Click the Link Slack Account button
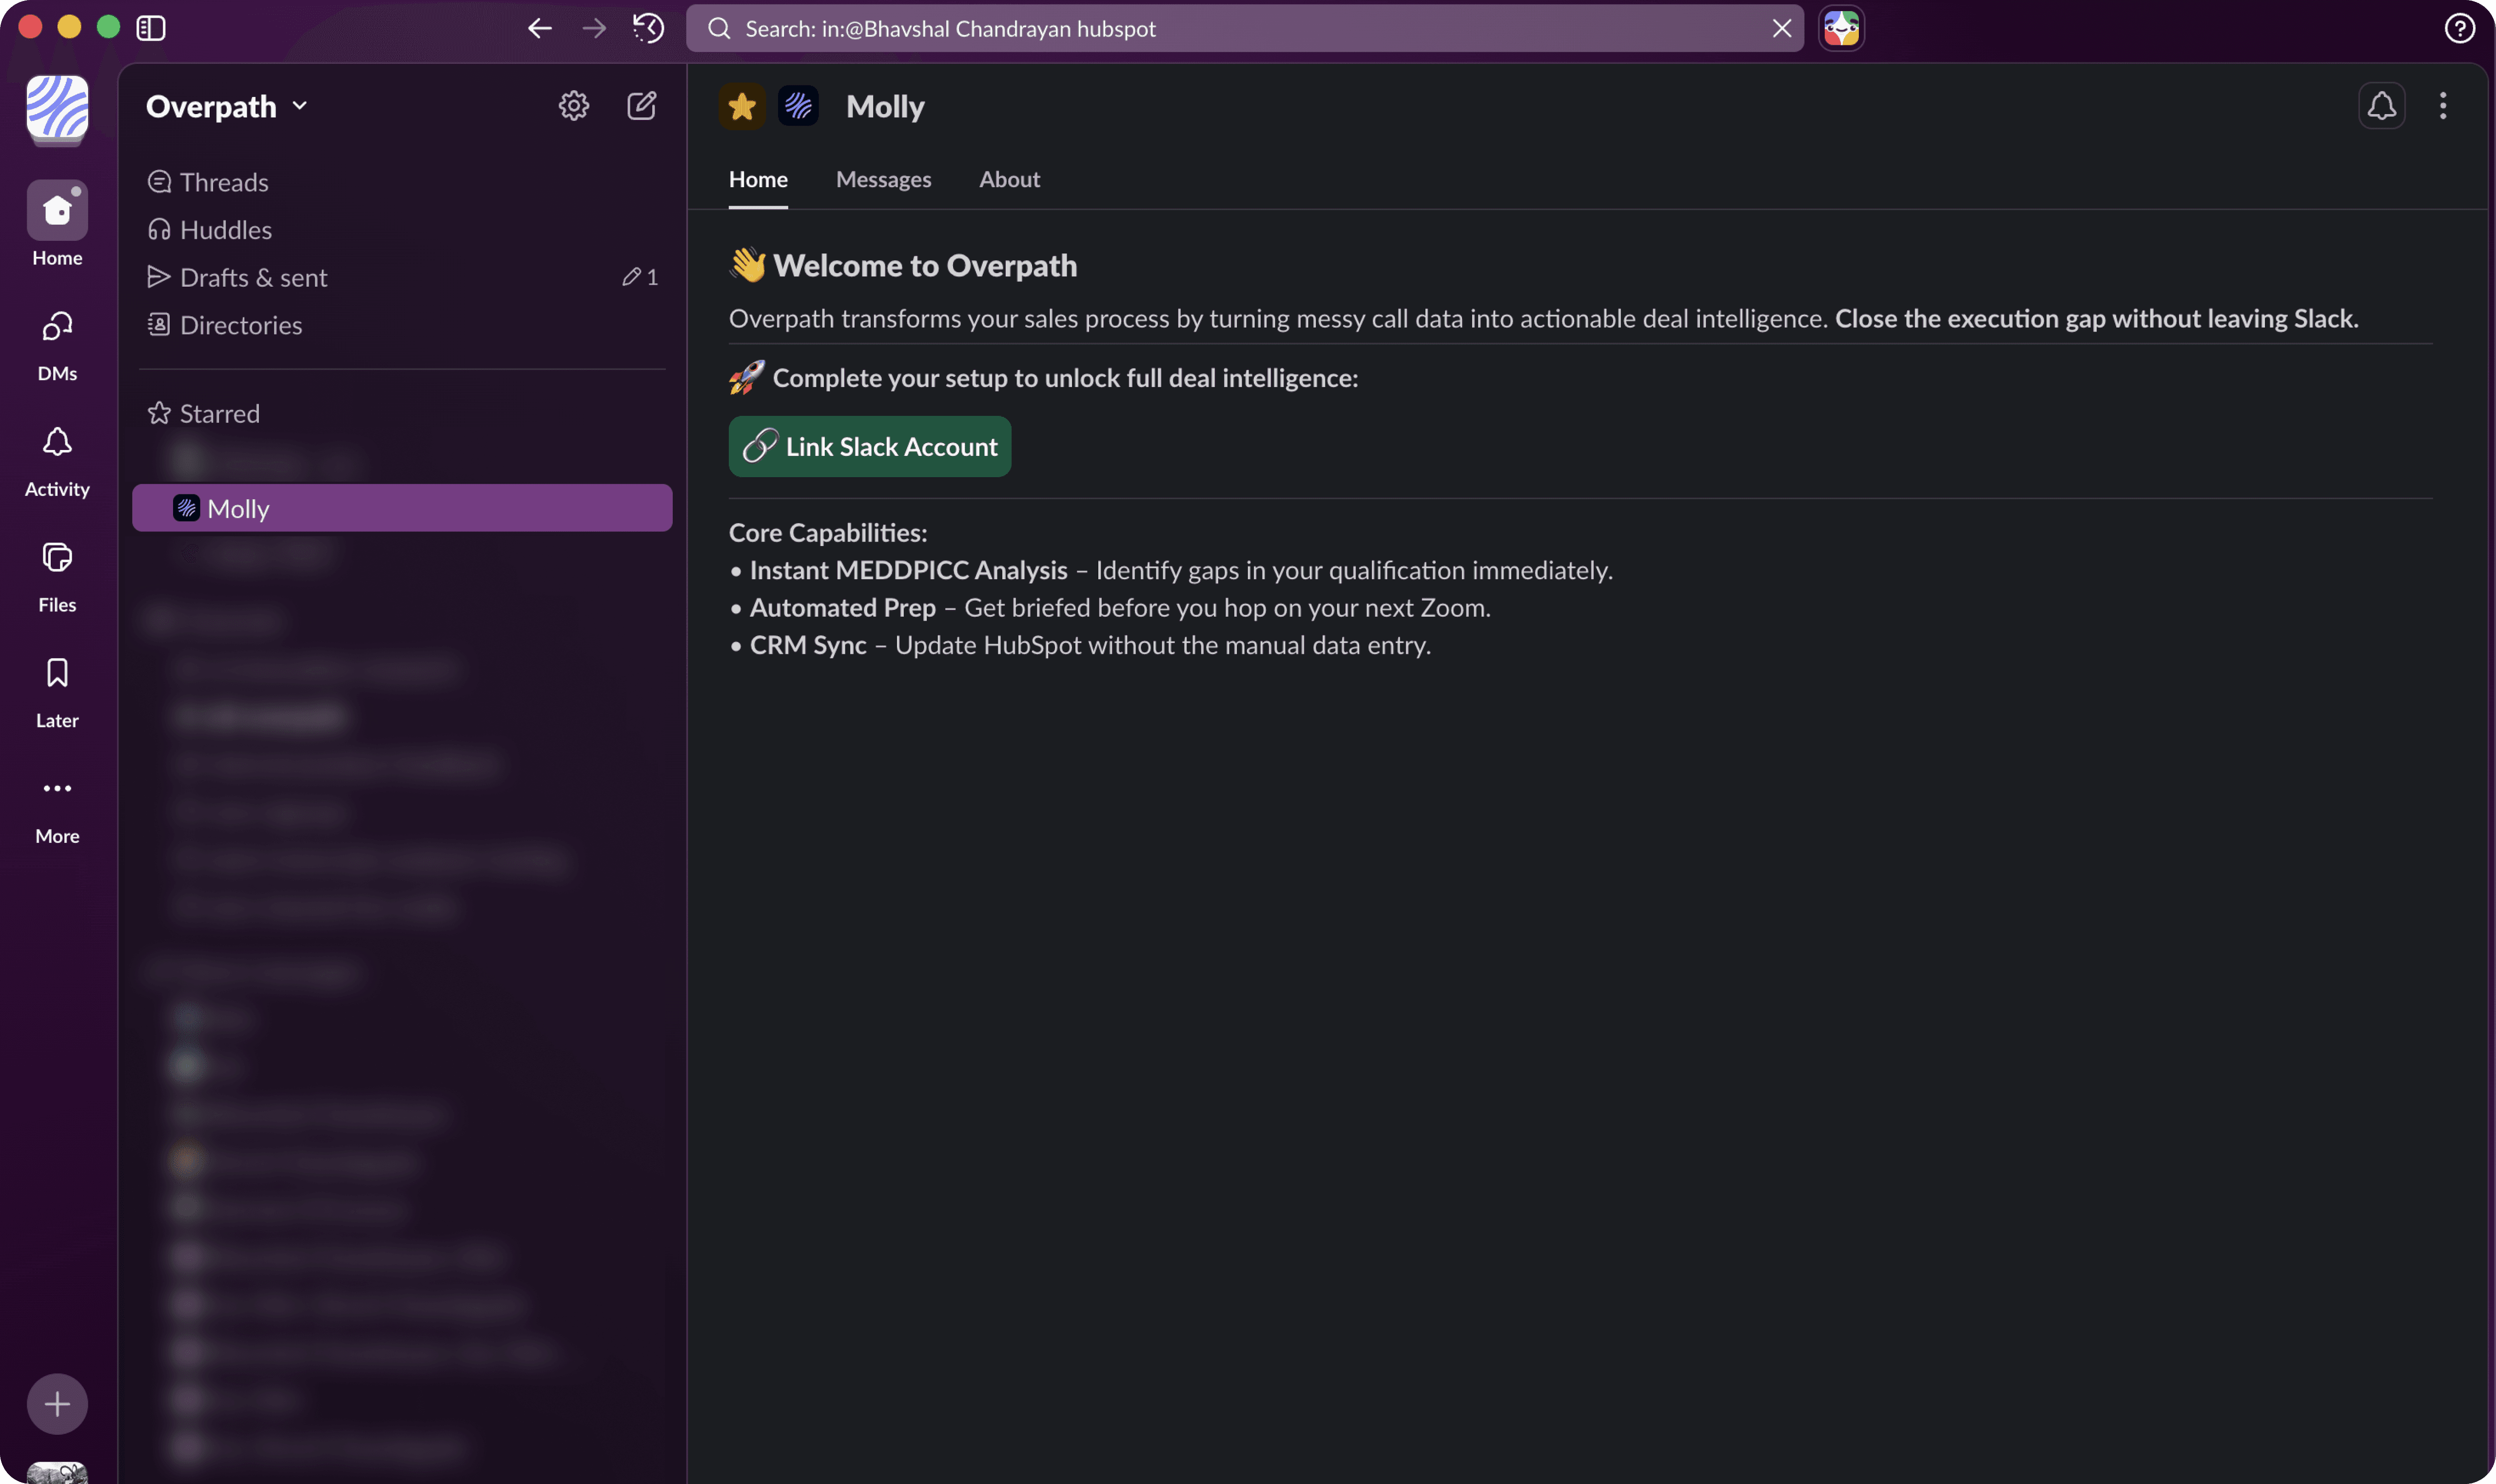The image size is (2496, 1484). coord(869,446)
